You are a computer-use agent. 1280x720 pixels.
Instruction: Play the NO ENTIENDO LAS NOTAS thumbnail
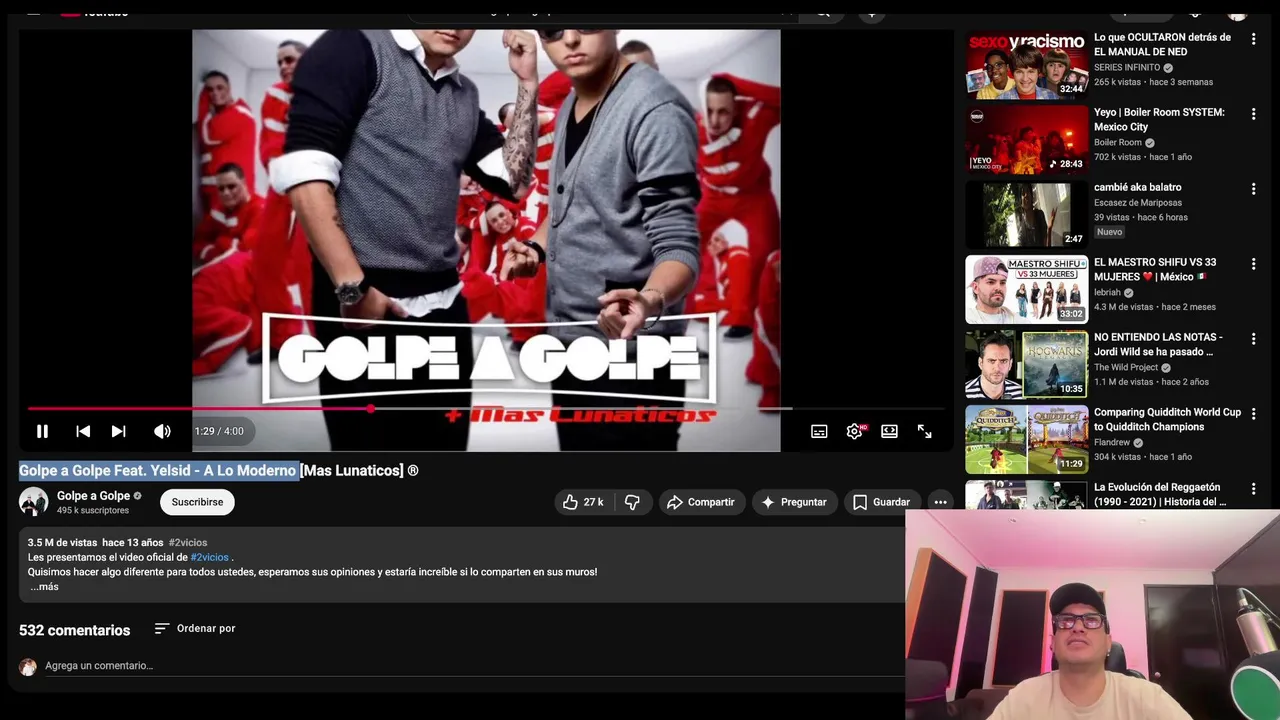point(1026,364)
